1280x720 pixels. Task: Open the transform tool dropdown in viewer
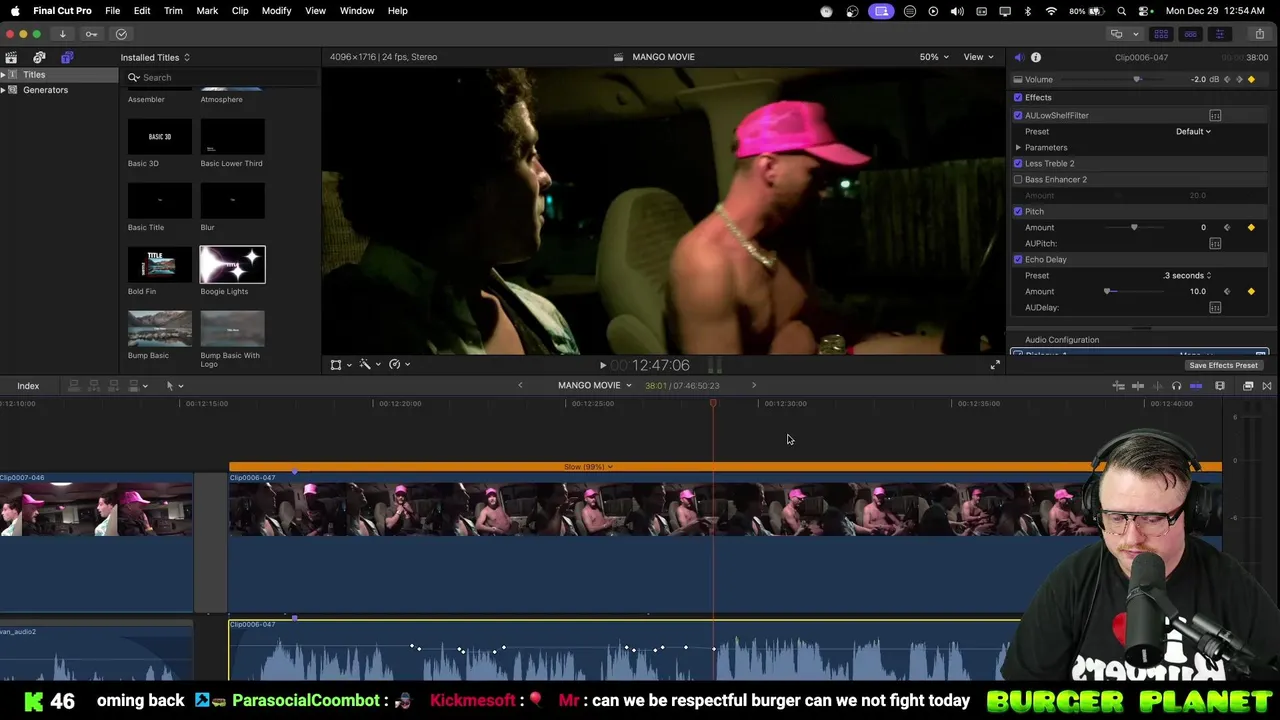tap(340, 365)
